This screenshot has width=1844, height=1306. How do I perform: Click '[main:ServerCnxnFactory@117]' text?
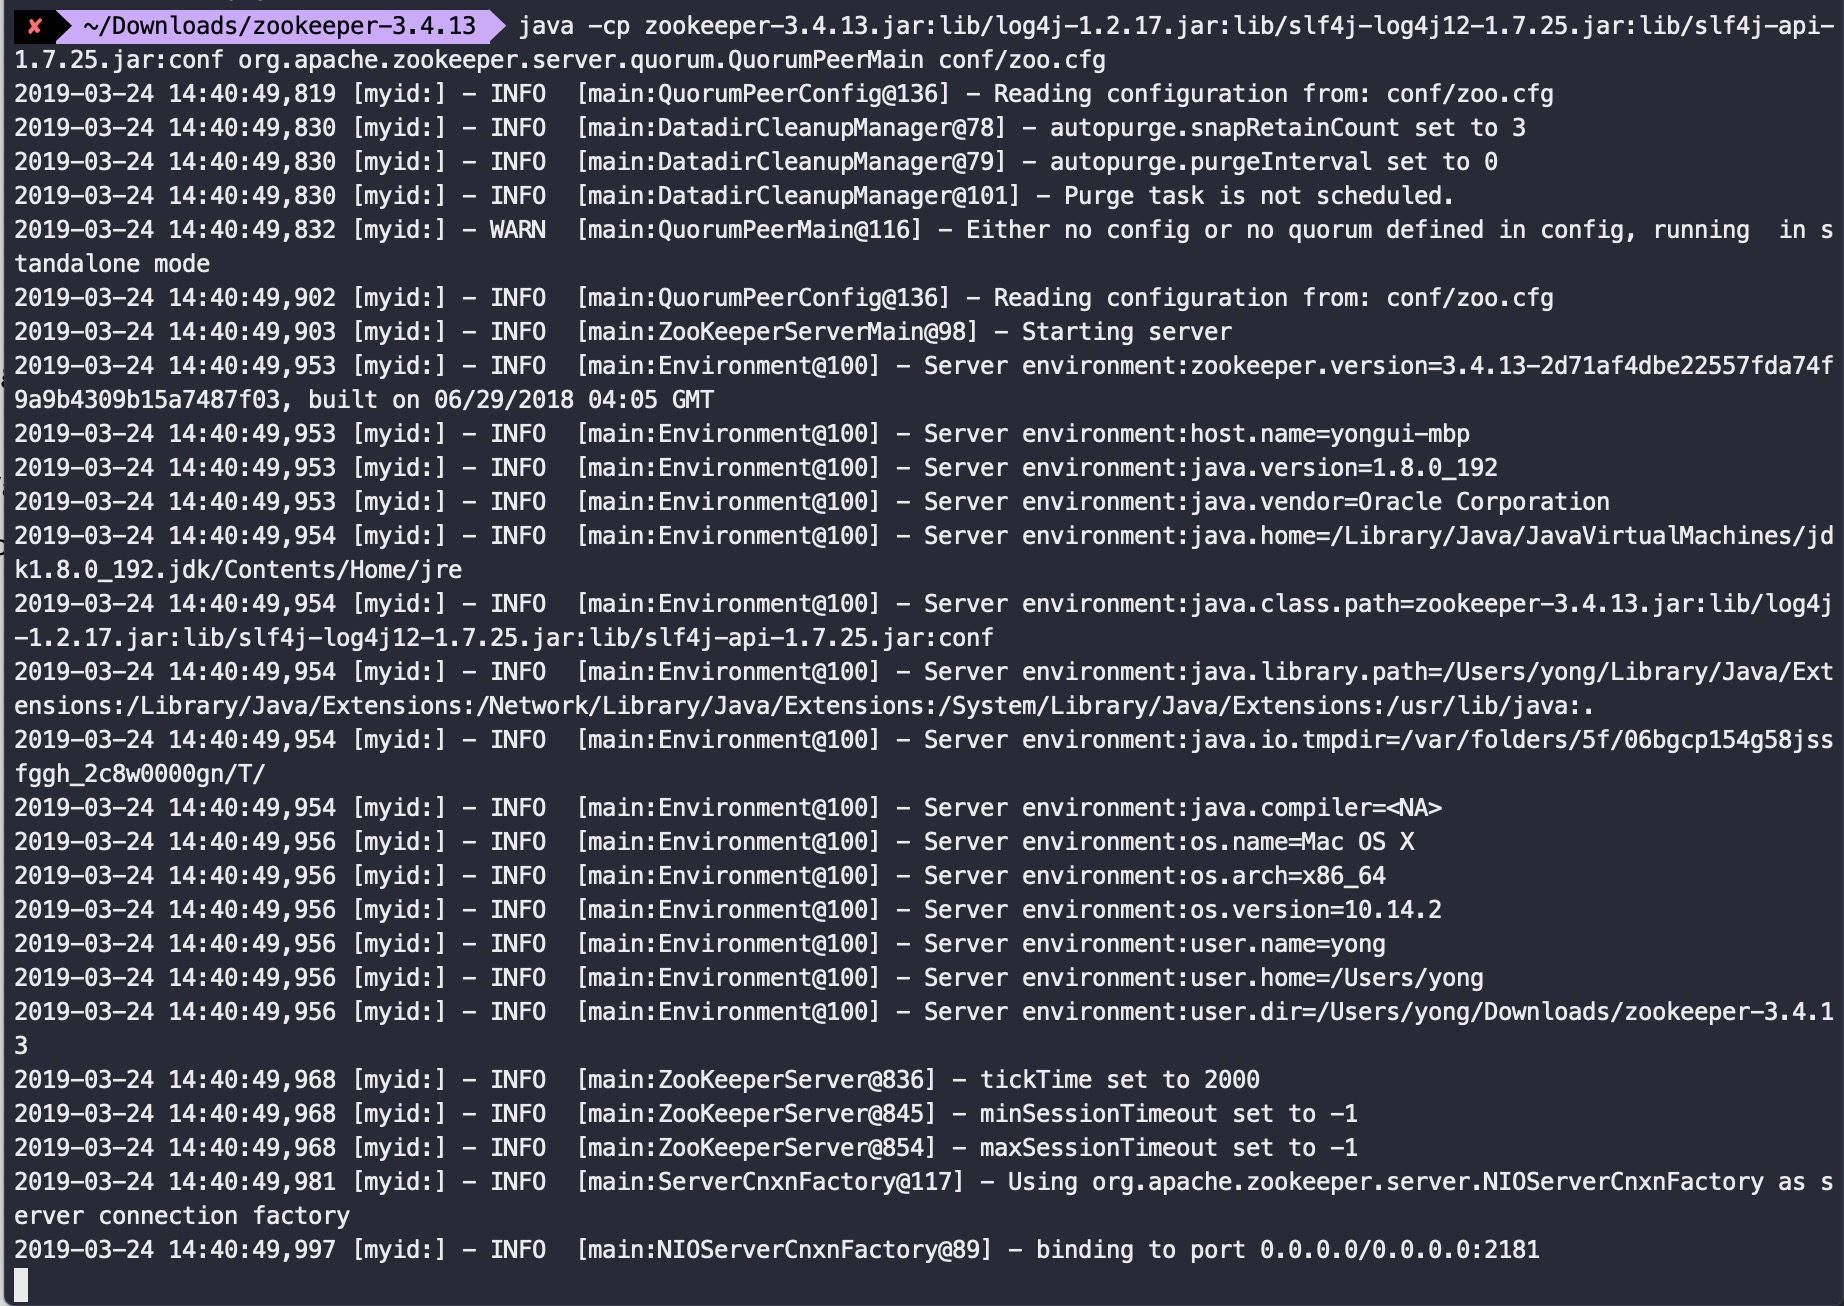click(770, 1182)
